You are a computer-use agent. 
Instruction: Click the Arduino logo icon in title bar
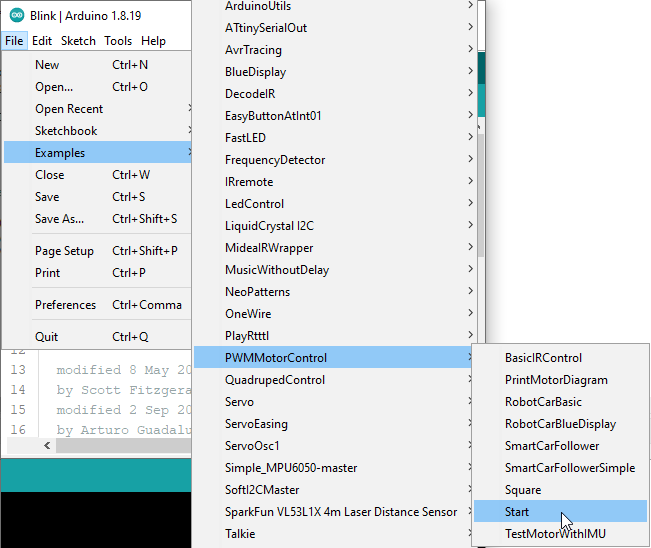tap(17, 16)
